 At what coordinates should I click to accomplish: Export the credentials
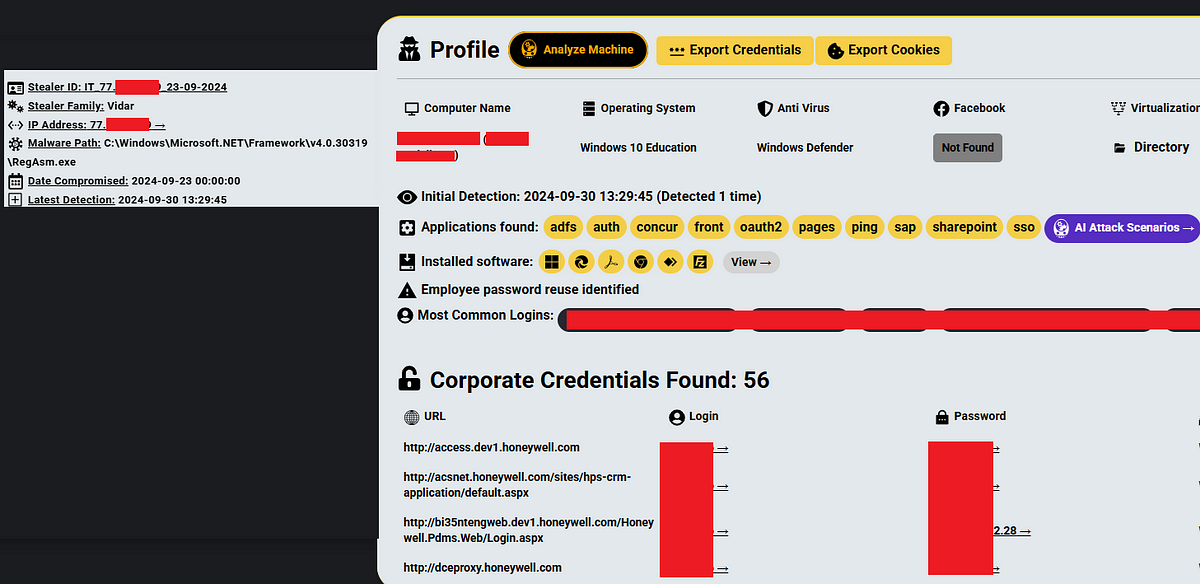coord(734,50)
